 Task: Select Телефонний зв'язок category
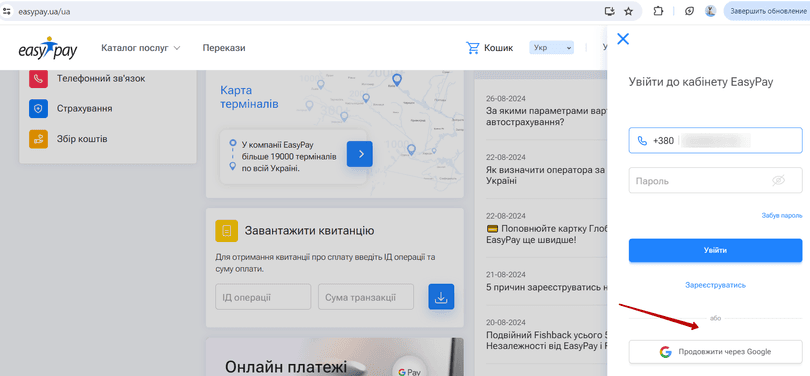click(x=101, y=79)
